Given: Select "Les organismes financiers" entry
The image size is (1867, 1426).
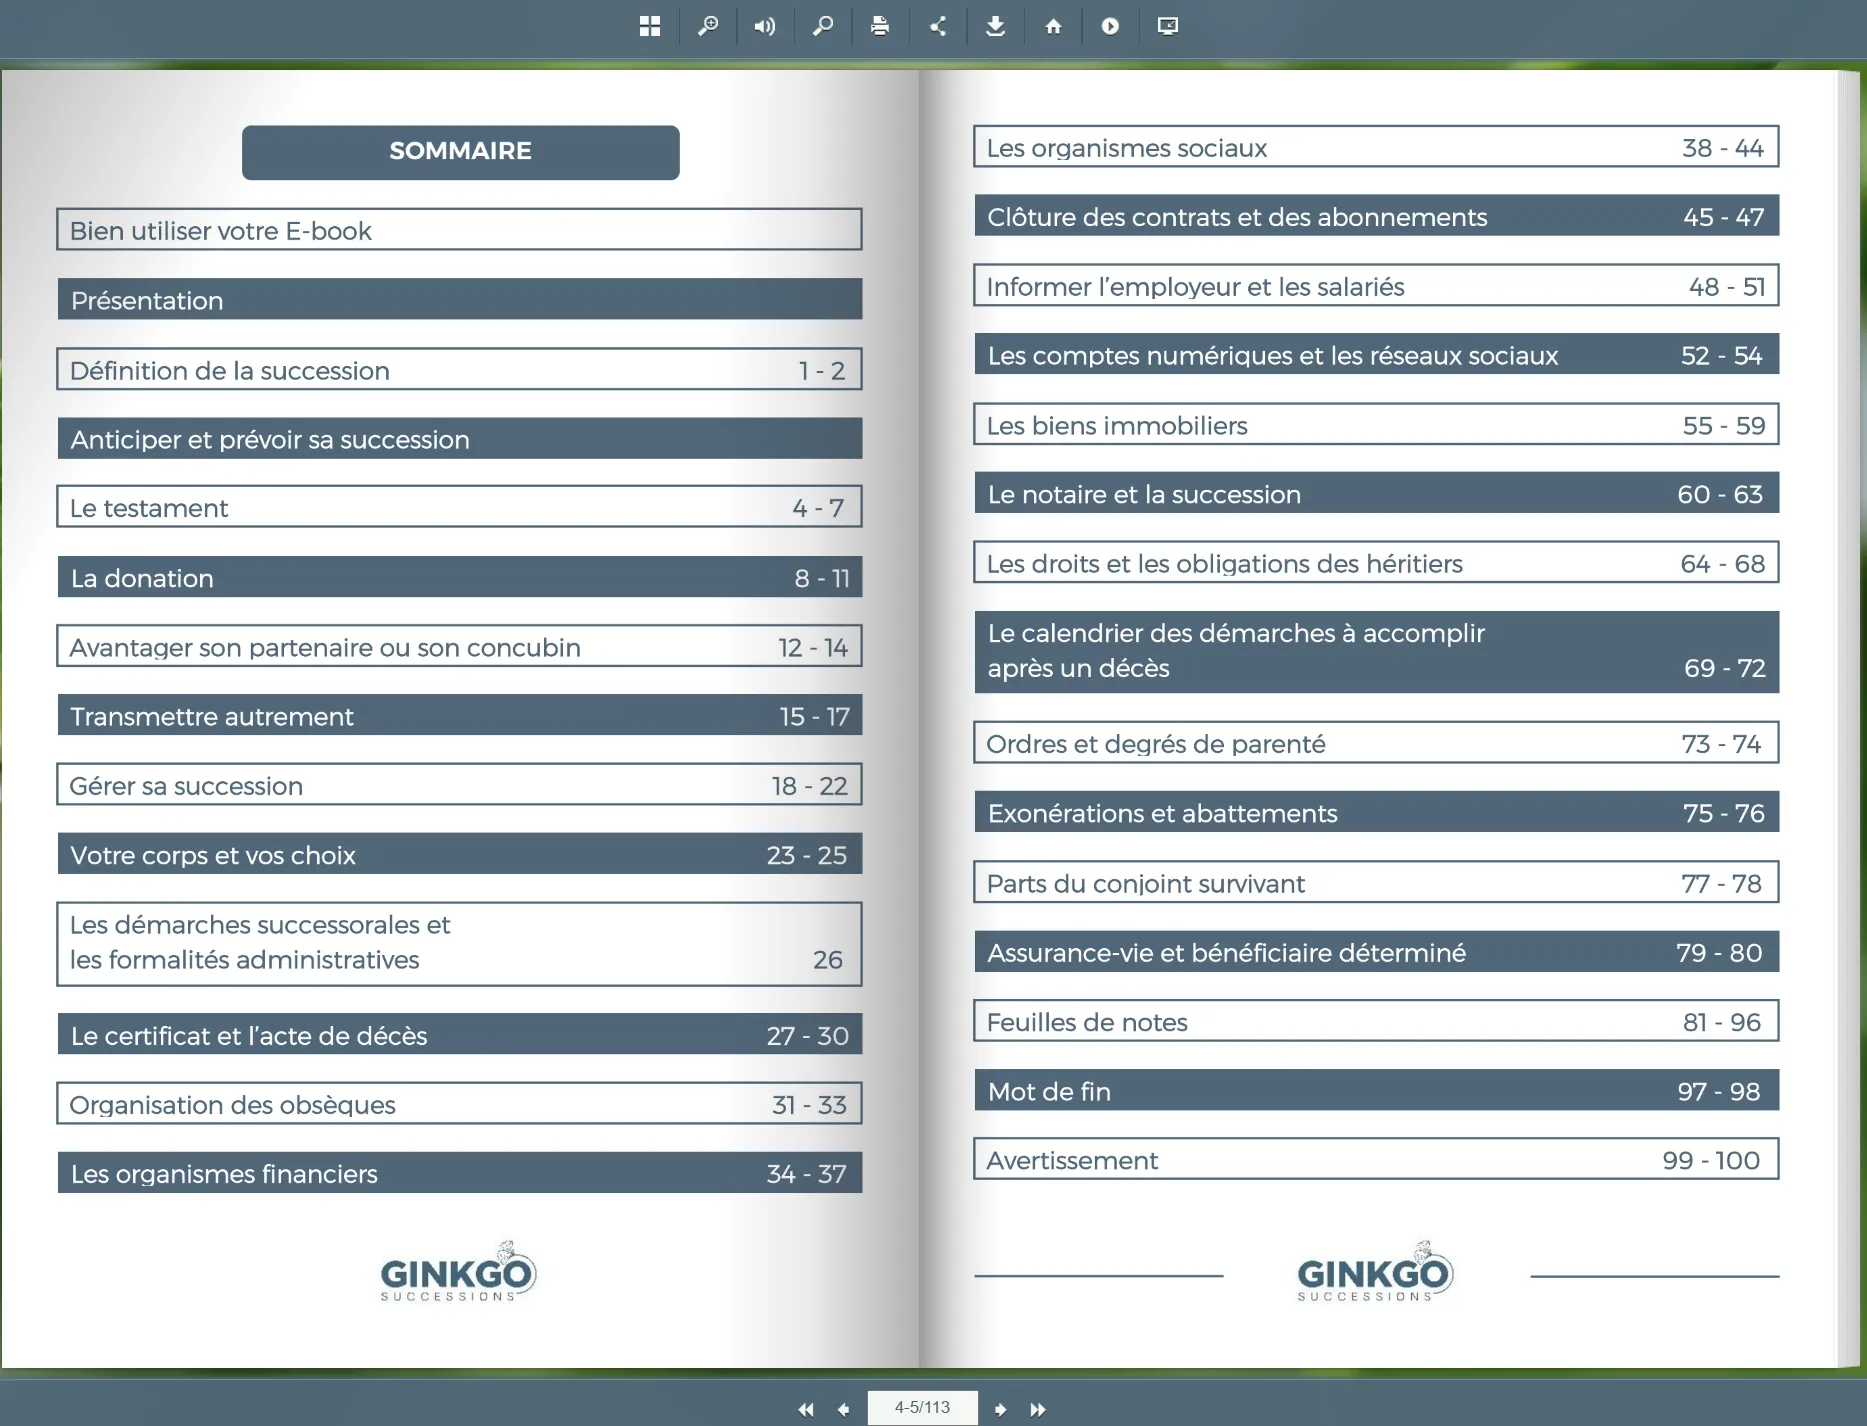Looking at the screenshot, I should [459, 1173].
